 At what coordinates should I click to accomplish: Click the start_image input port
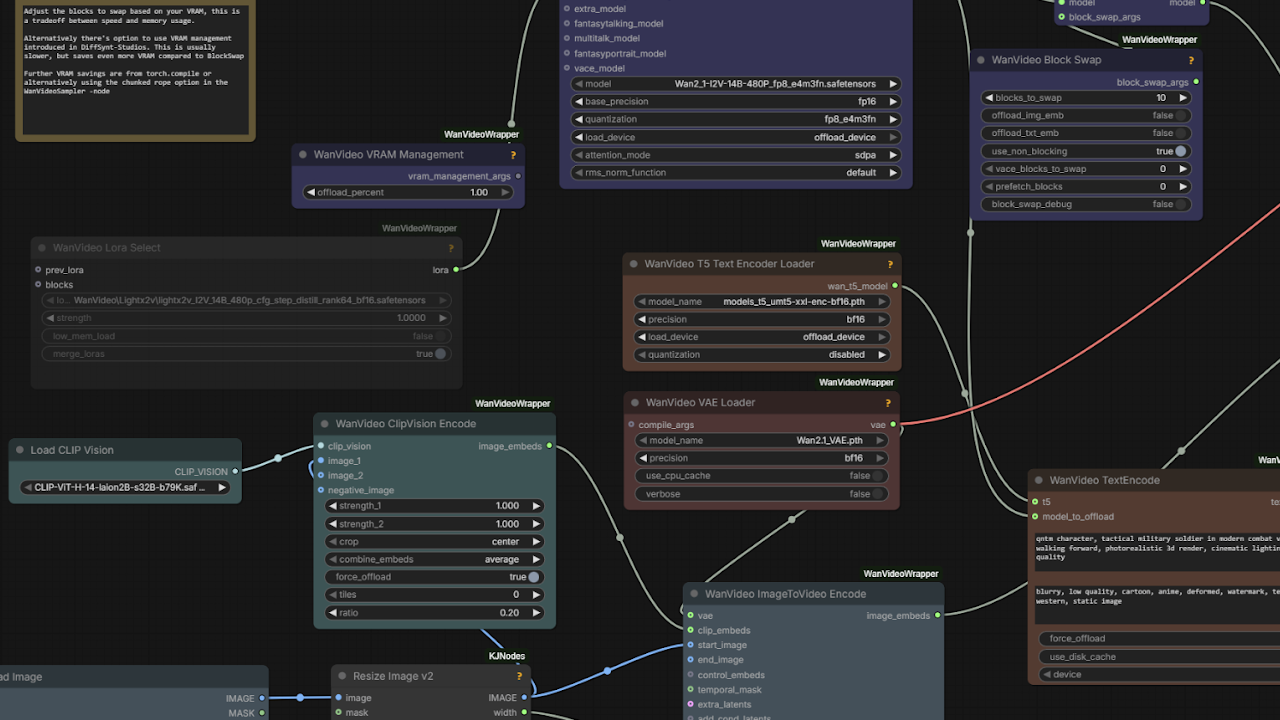tap(690, 645)
